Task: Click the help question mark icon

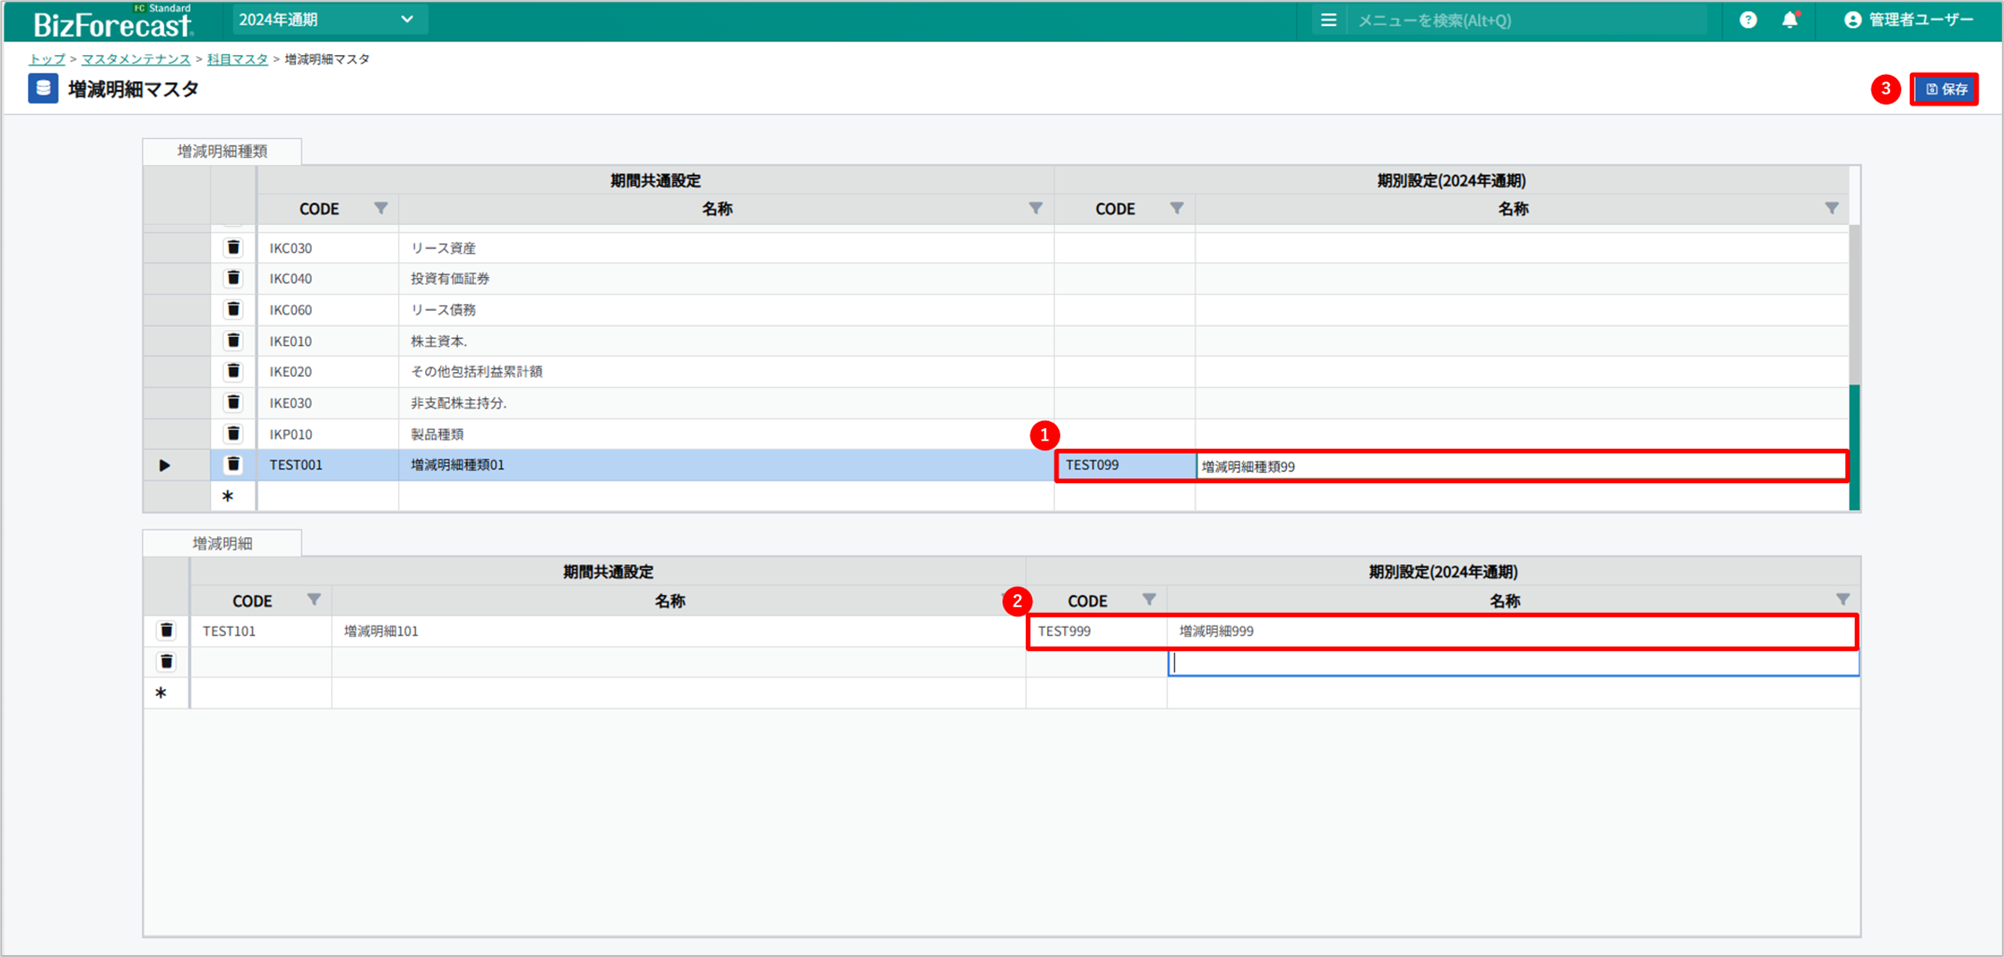Action: pyautogui.click(x=1747, y=20)
